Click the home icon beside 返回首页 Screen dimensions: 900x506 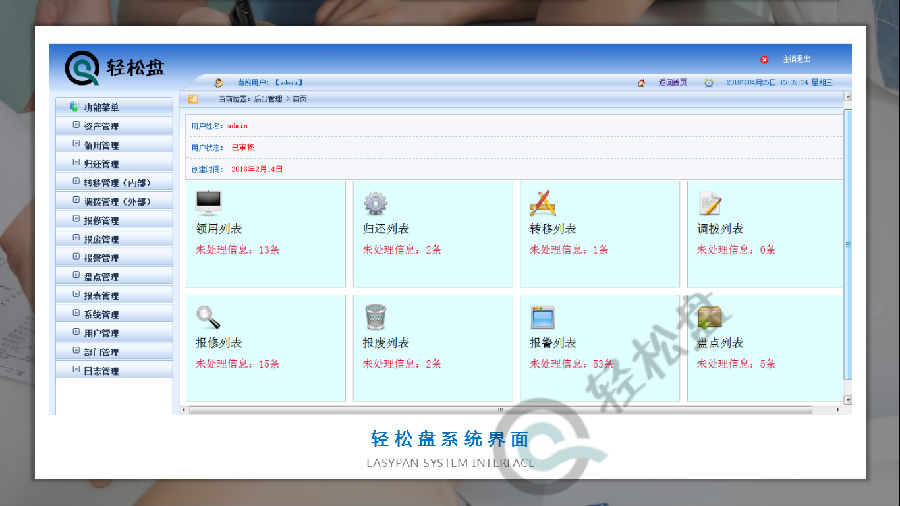pyautogui.click(x=641, y=83)
